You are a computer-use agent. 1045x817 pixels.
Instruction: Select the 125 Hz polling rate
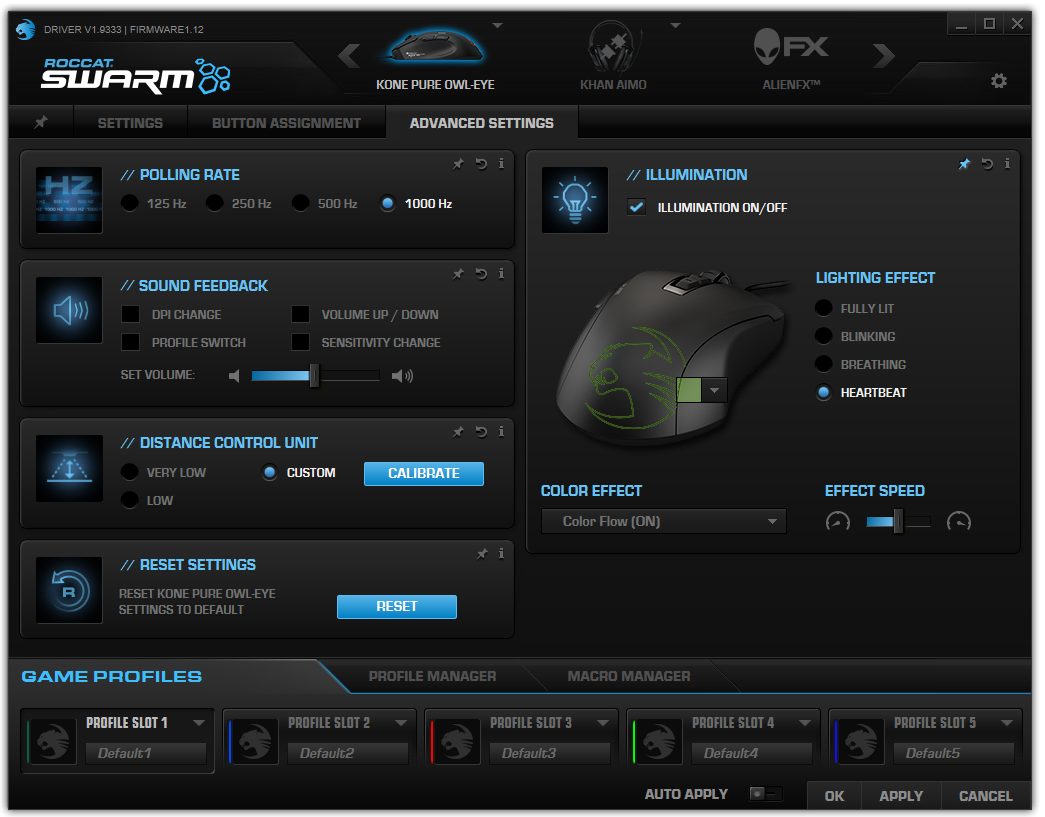[x=130, y=203]
